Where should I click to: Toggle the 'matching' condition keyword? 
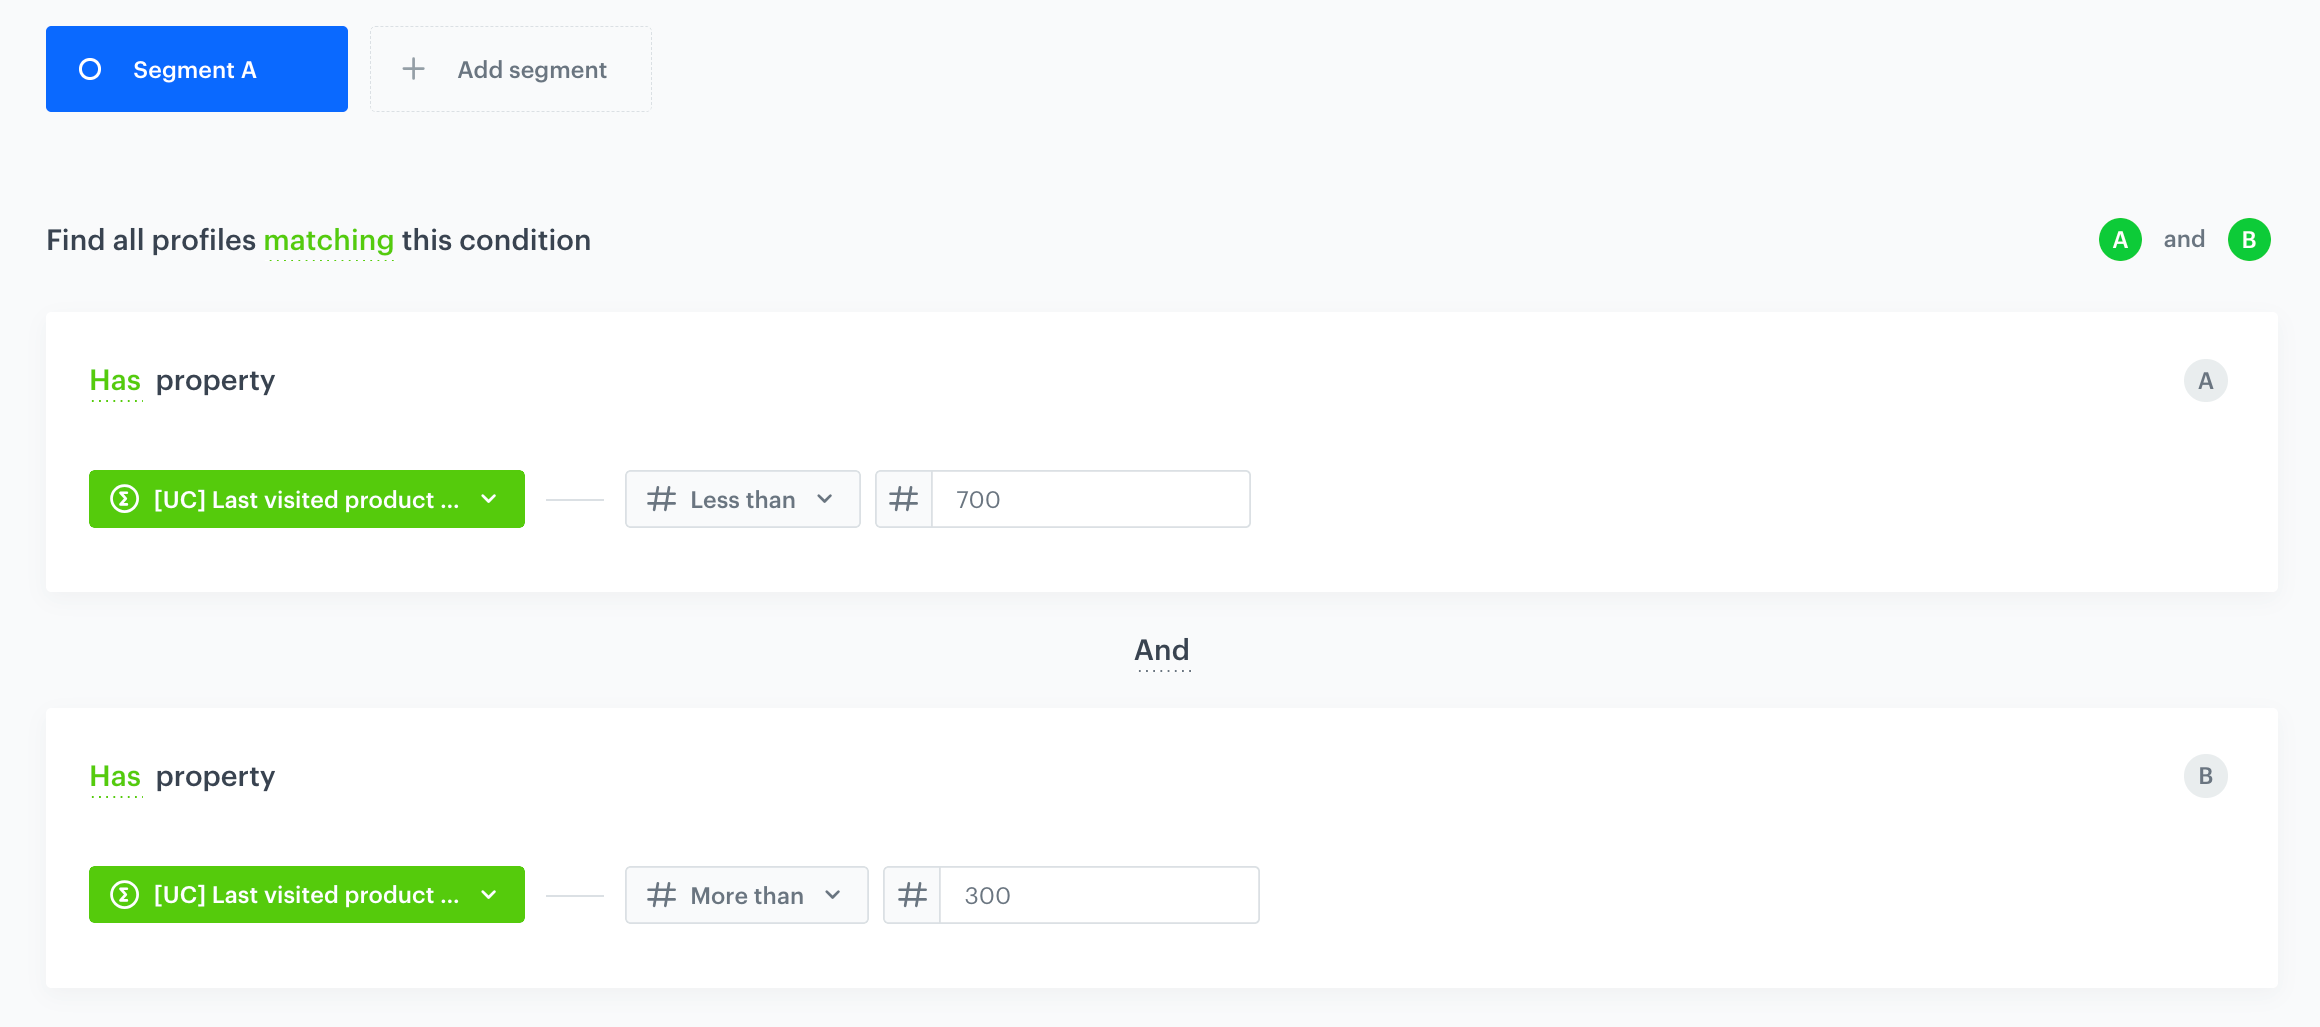(x=329, y=241)
